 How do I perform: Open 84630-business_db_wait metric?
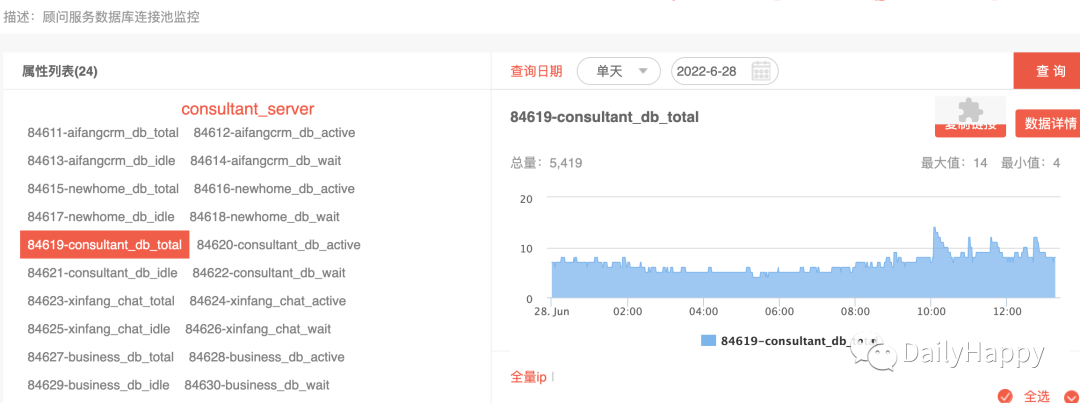(257, 385)
